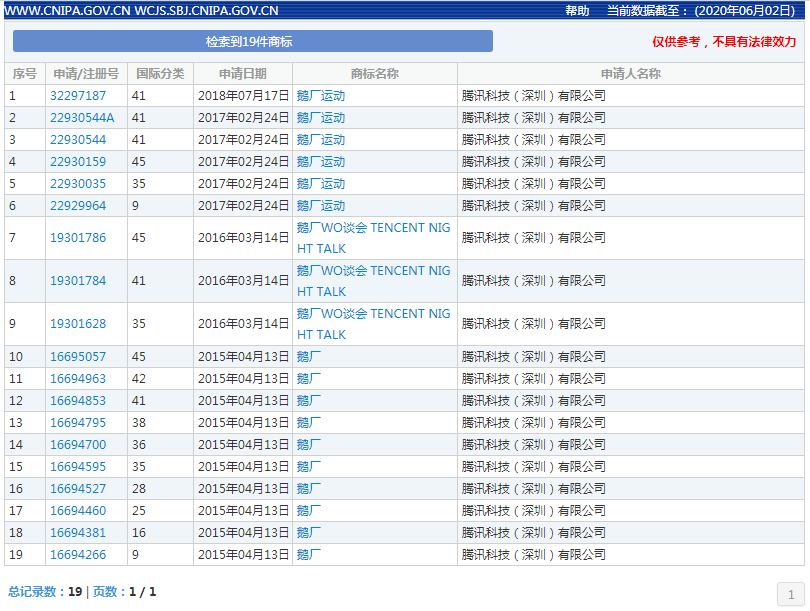Viewport: 810px width, 611px height.
Task: Click the 鹅厂运动 trademark name in row 1
Action: point(321,96)
